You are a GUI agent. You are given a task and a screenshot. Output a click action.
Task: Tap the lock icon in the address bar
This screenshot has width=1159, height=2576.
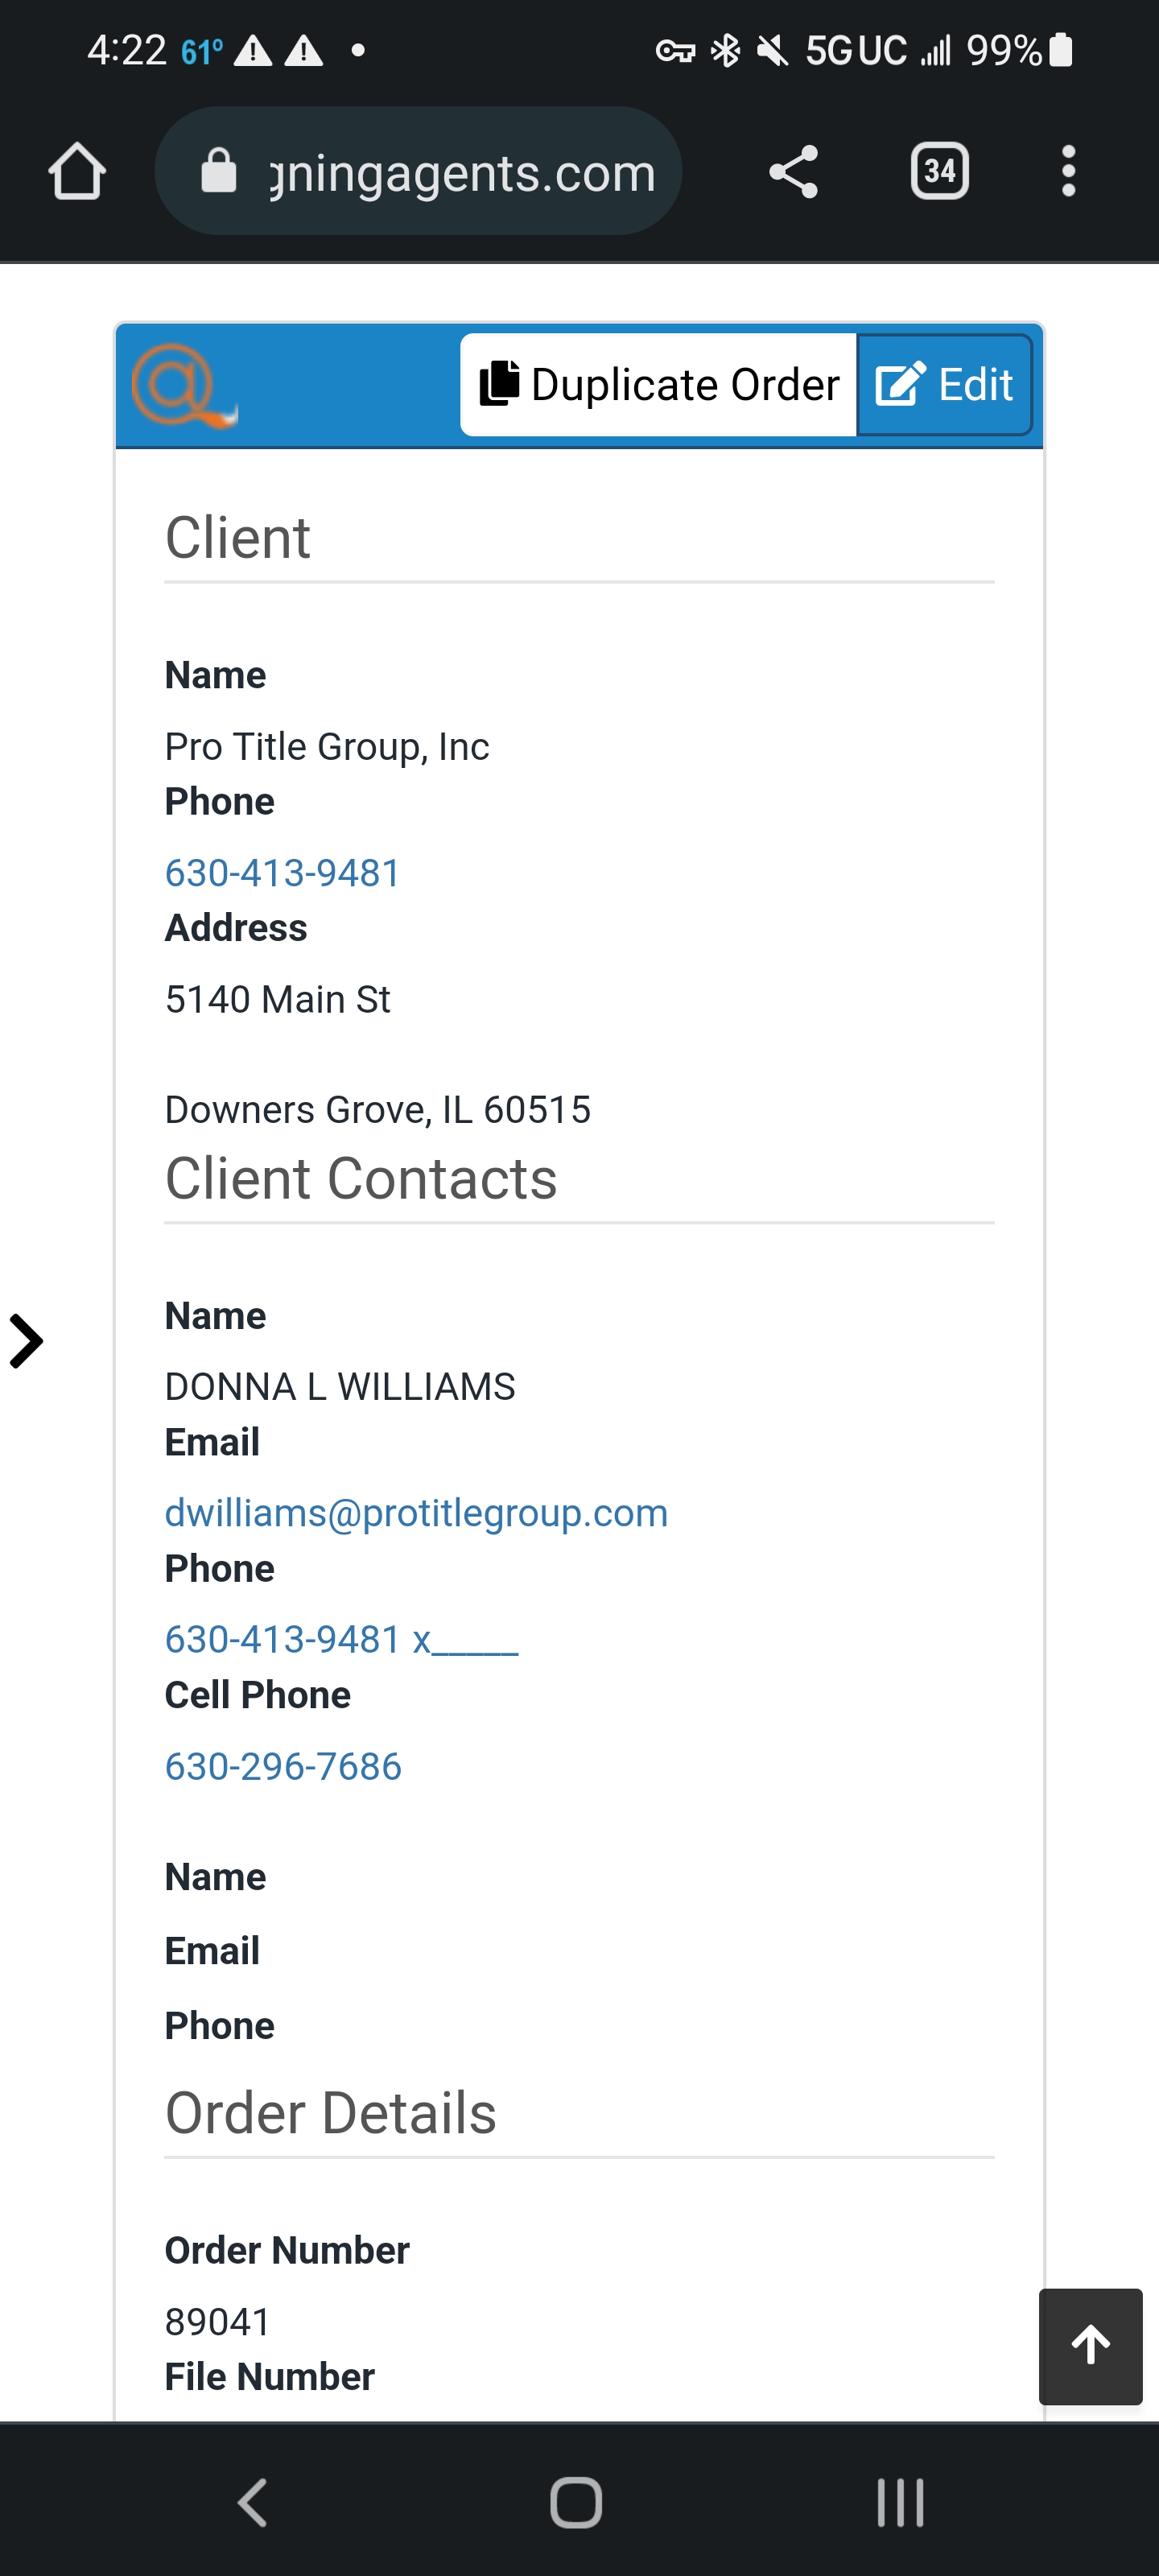(x=219, y=171)
